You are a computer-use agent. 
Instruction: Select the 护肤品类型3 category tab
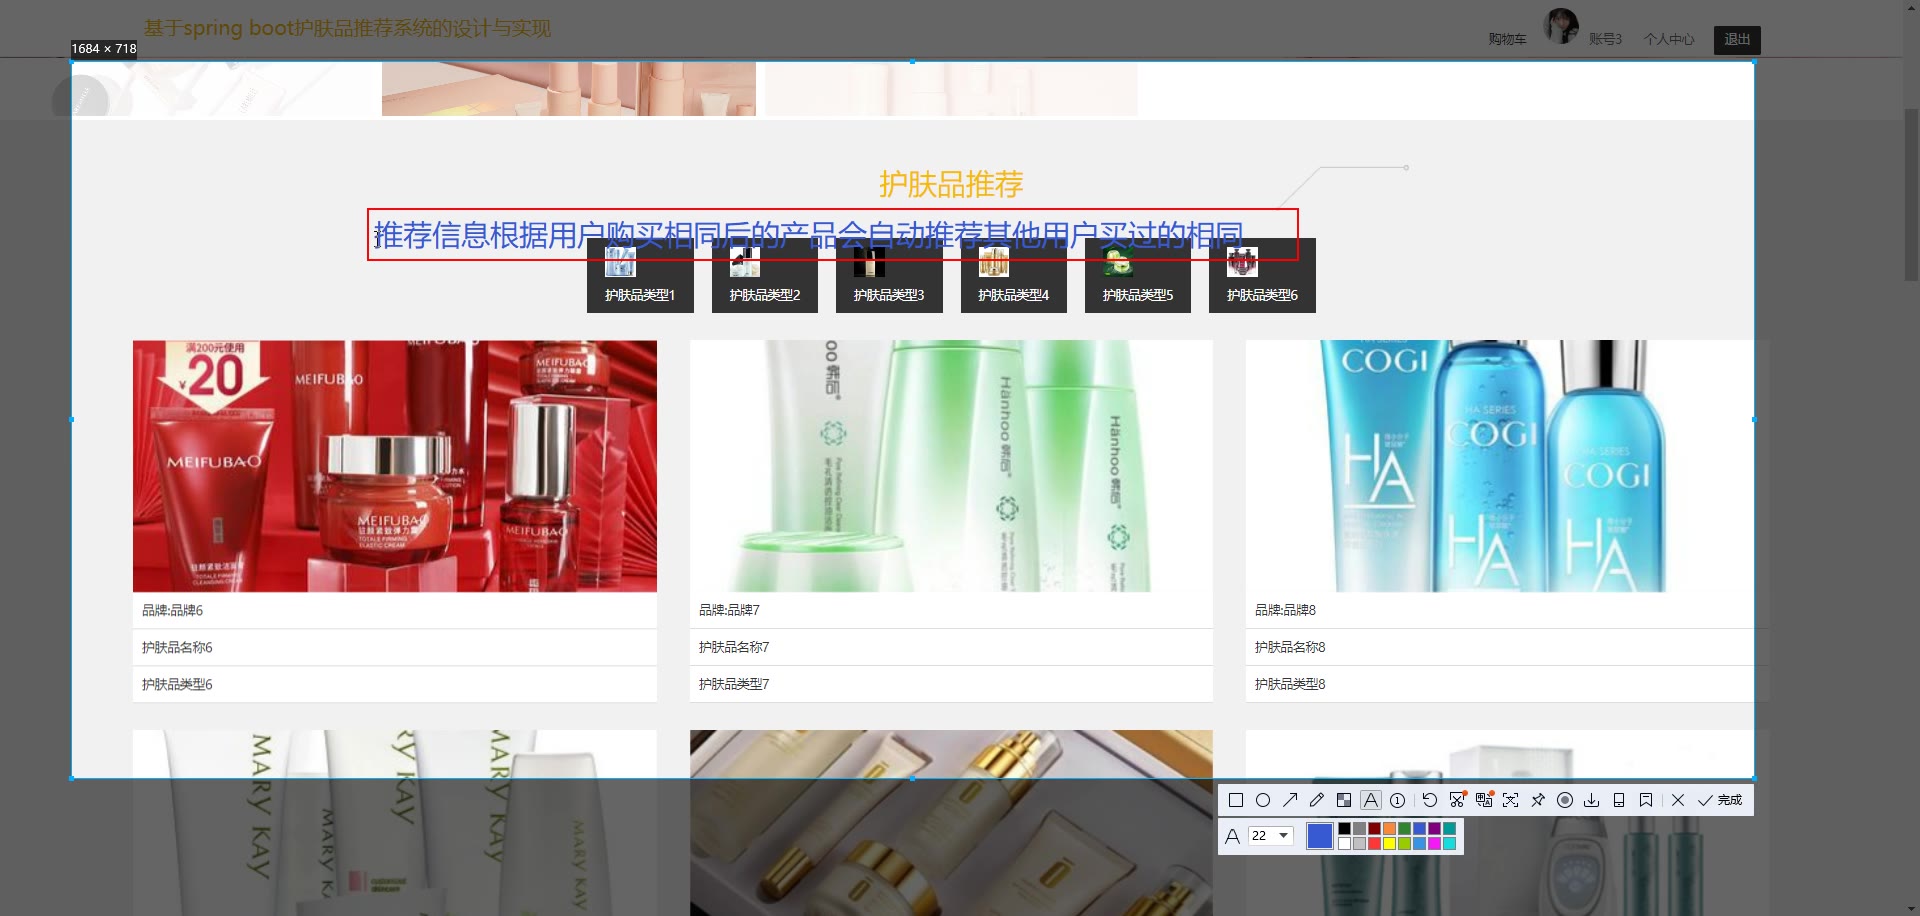click(889, 276)
